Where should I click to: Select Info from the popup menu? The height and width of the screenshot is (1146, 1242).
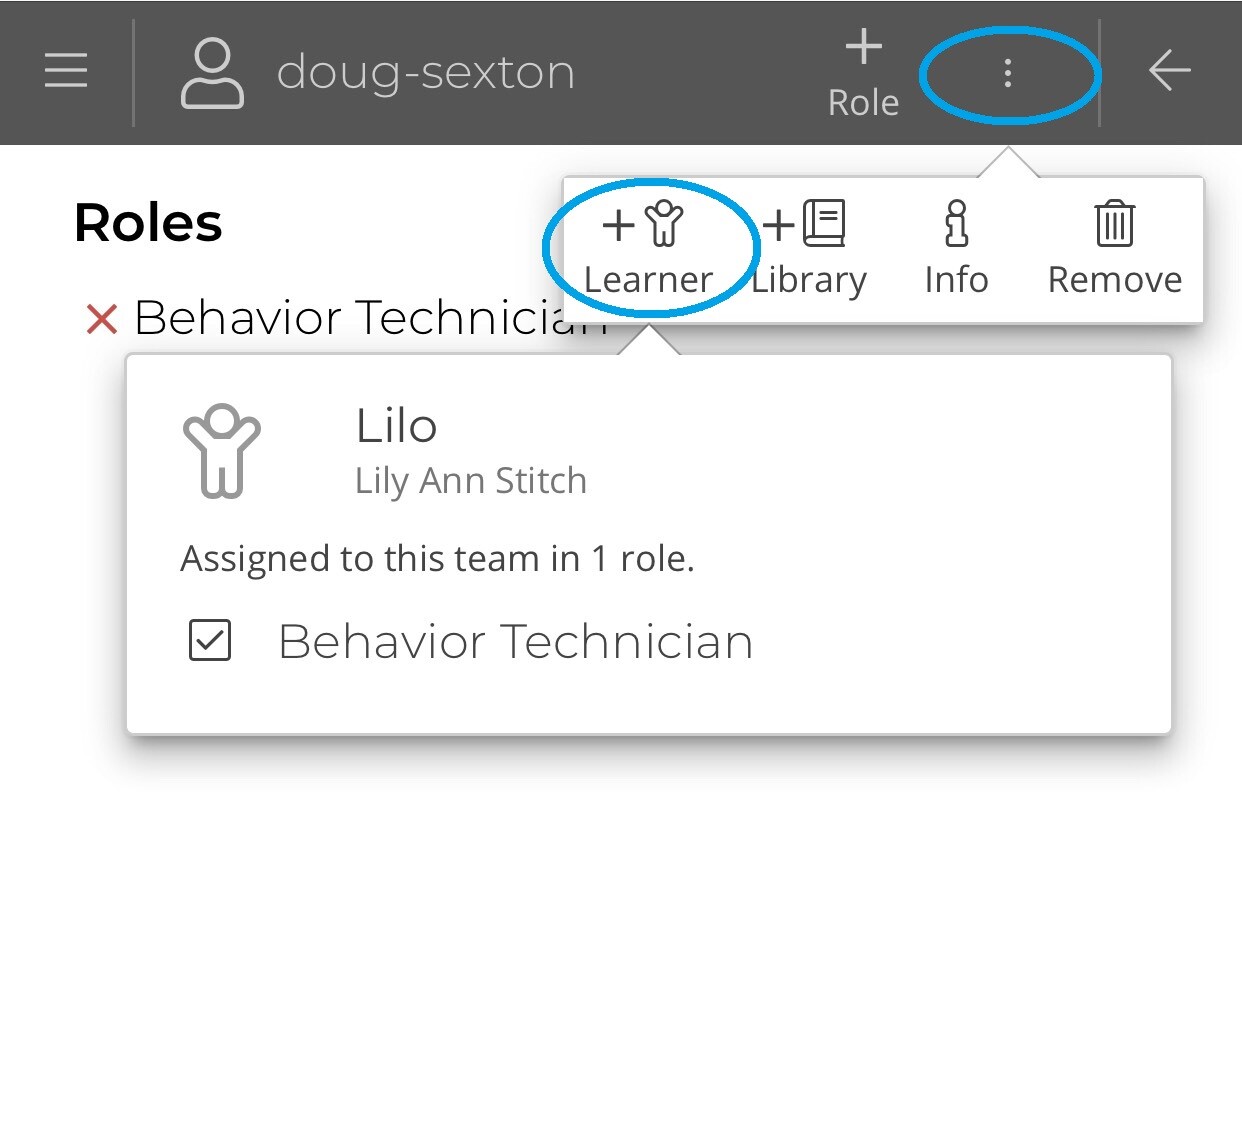954,279
